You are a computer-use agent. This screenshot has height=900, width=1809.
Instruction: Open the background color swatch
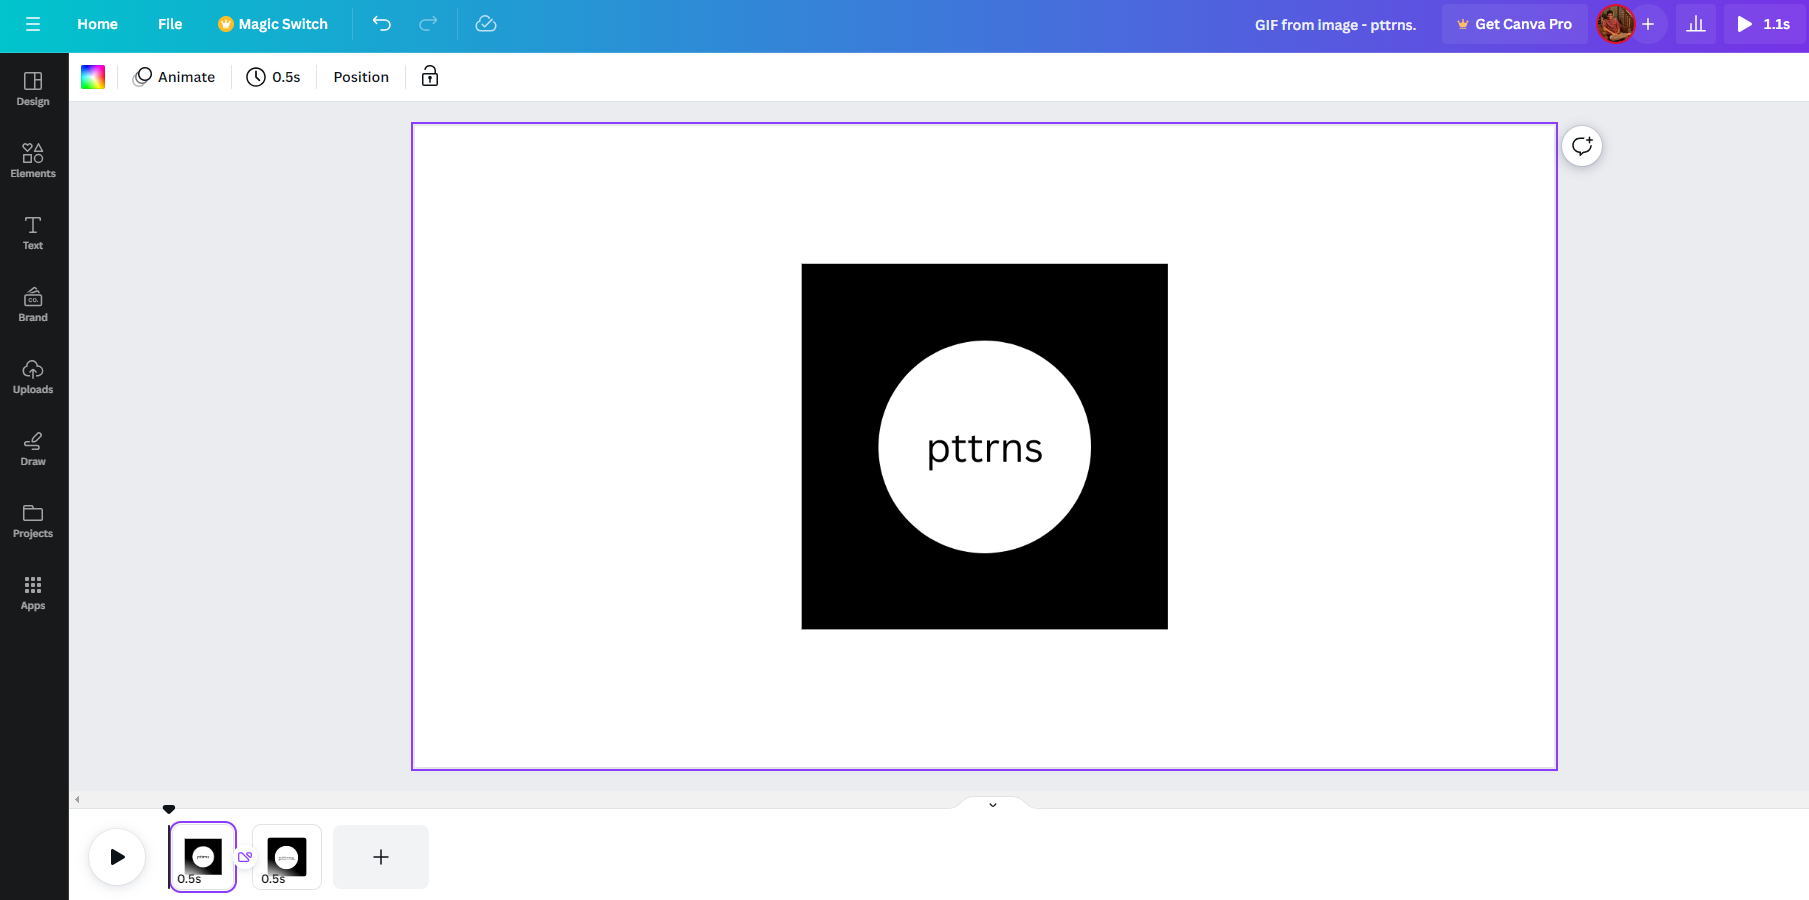click(93, 77)
